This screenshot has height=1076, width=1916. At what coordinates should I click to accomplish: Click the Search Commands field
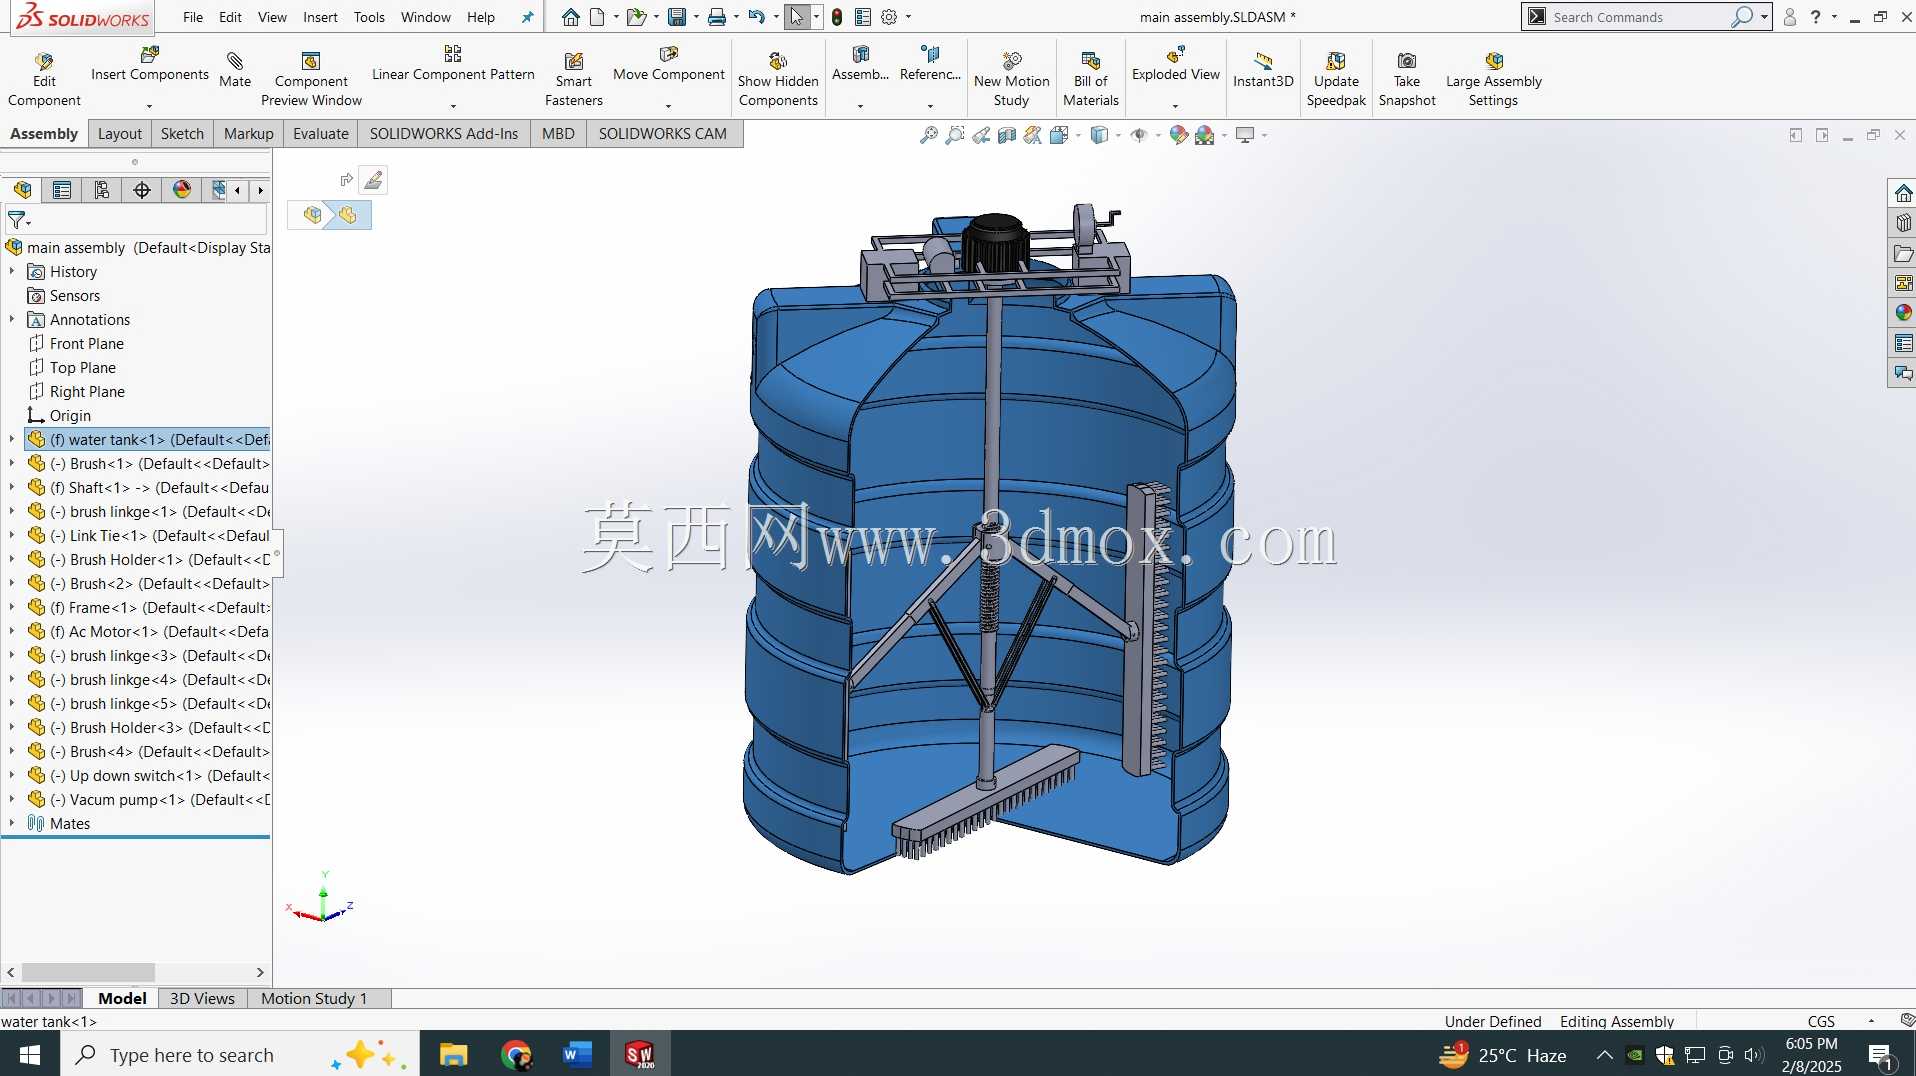click(1639, 17)
